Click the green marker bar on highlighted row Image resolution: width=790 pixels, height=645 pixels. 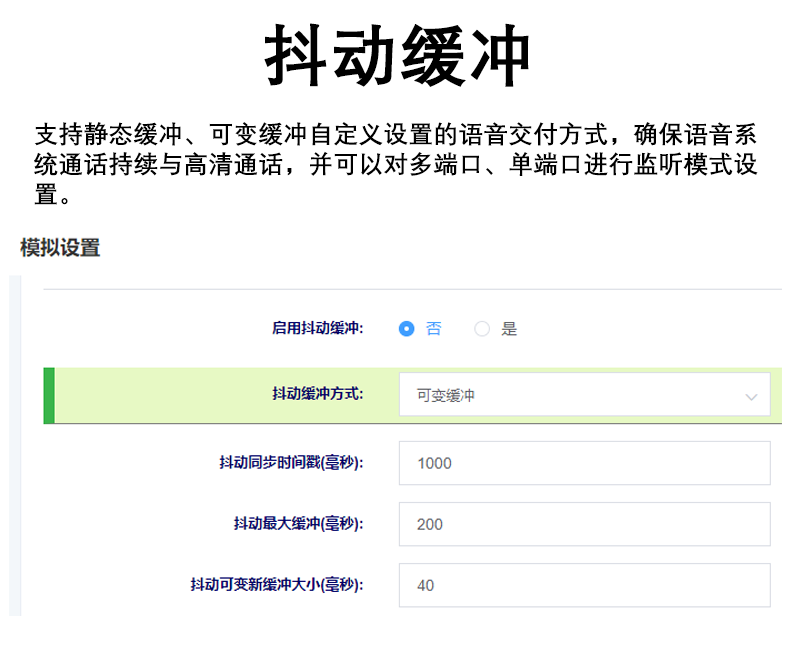pos(49,395)
